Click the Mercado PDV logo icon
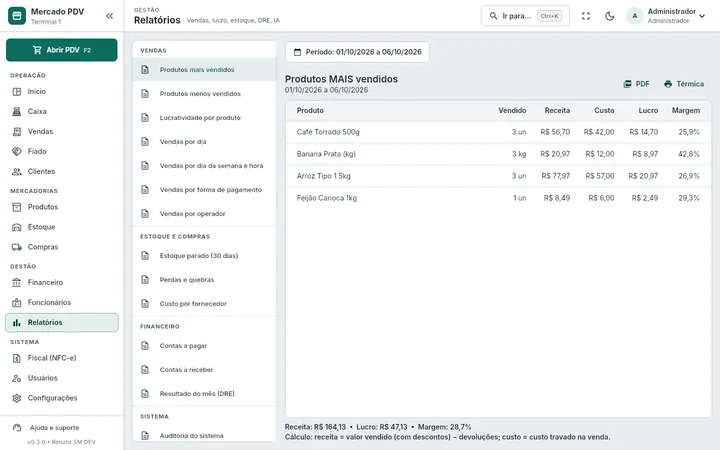Viewport: 720px width, 450px height. click(17, 16)
